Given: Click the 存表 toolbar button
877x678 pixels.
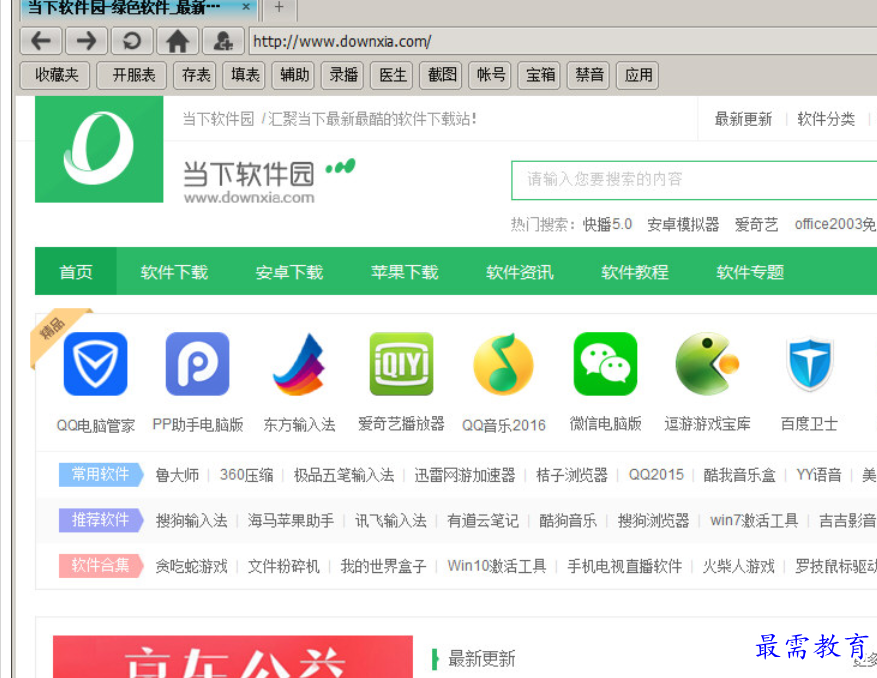Looking at the screenshot, I should point(196,75).
